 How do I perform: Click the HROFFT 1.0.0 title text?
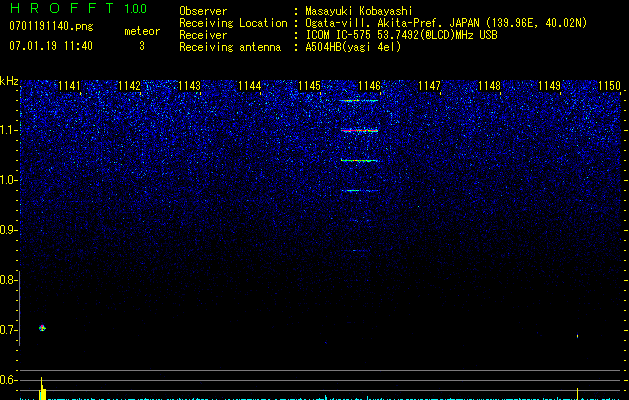[x=78, y=8]
